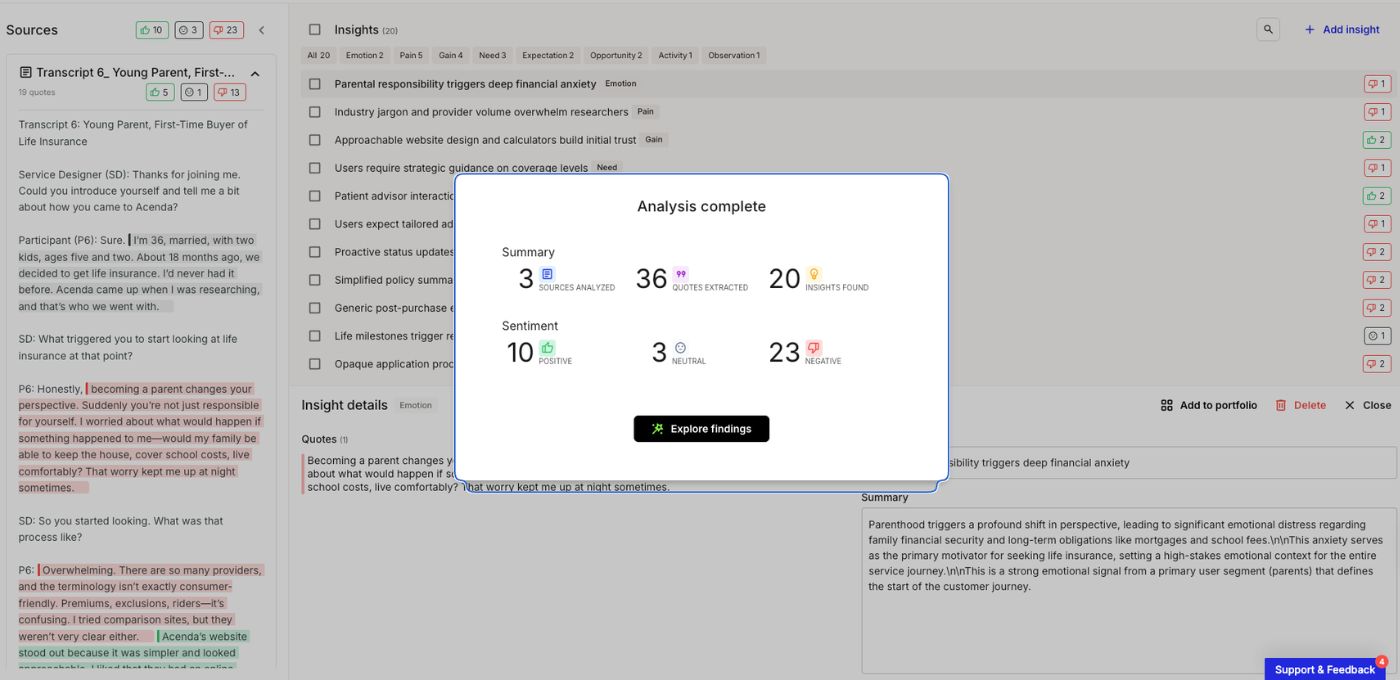Click Add insight
The image size is (1400, 680).
coord(1342,30)
